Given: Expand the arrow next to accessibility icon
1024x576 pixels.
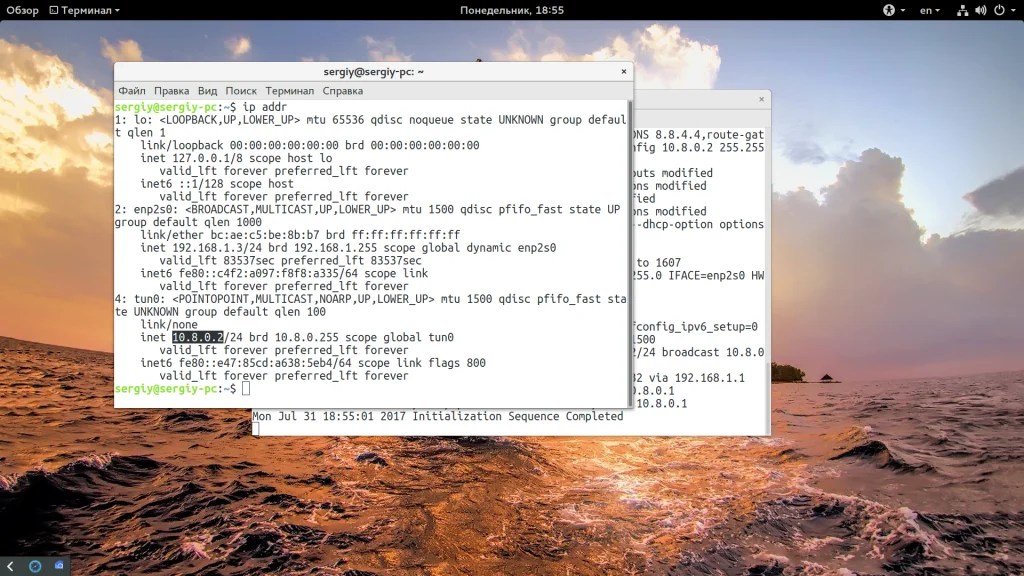Looking at the screenshot, I should click(903, 10).
